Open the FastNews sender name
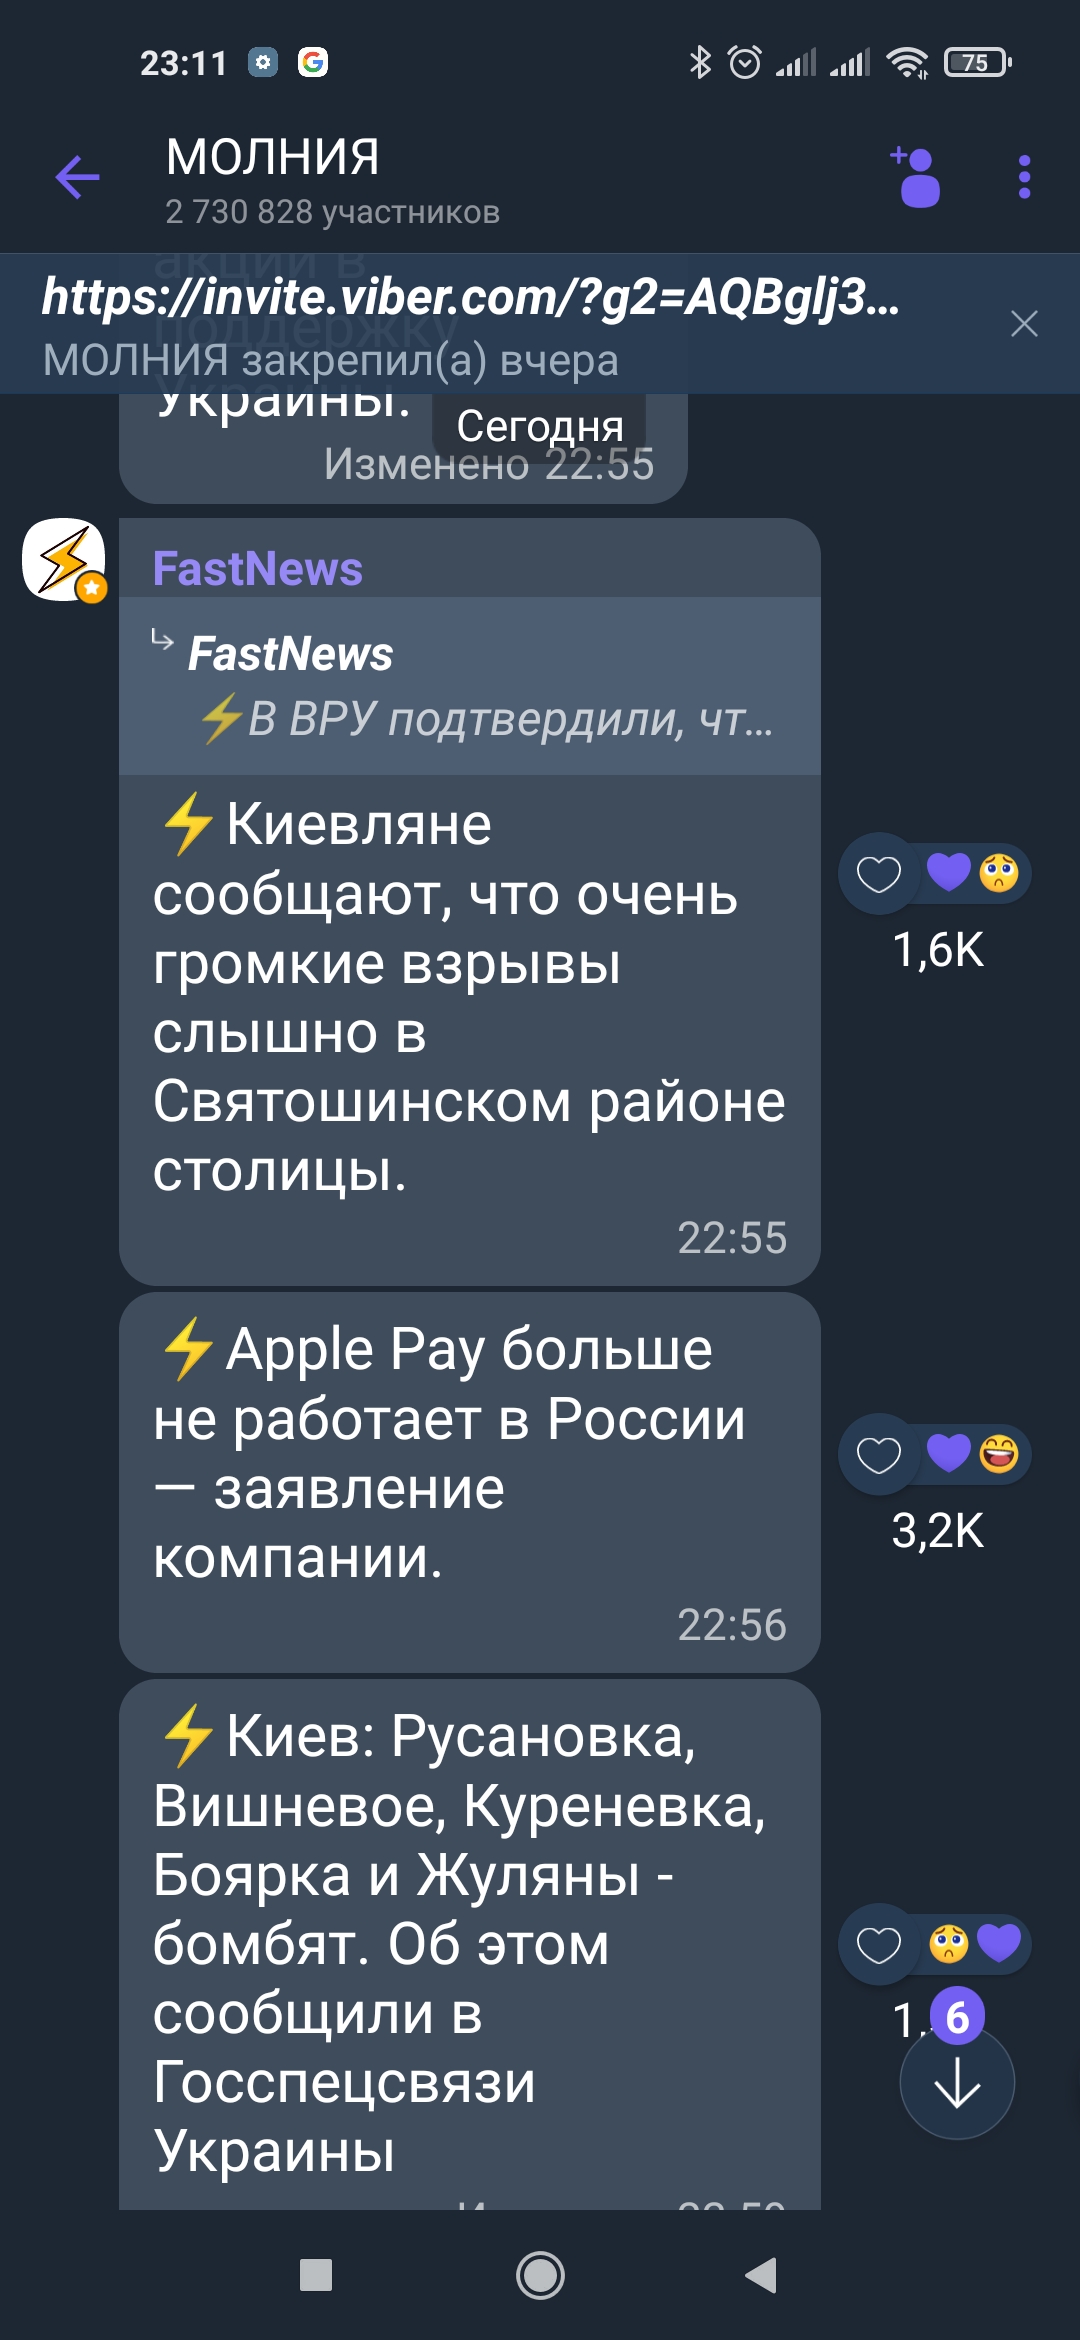Image resolution: width=1080 pixels, height=2340 pixels. click(x=257, y=569)
